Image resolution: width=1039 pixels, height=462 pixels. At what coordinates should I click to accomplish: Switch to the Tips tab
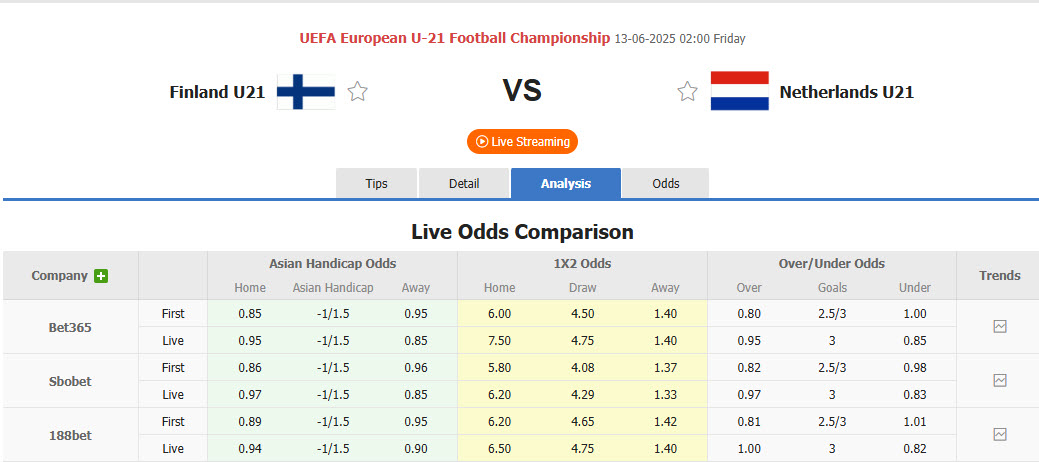376,183
